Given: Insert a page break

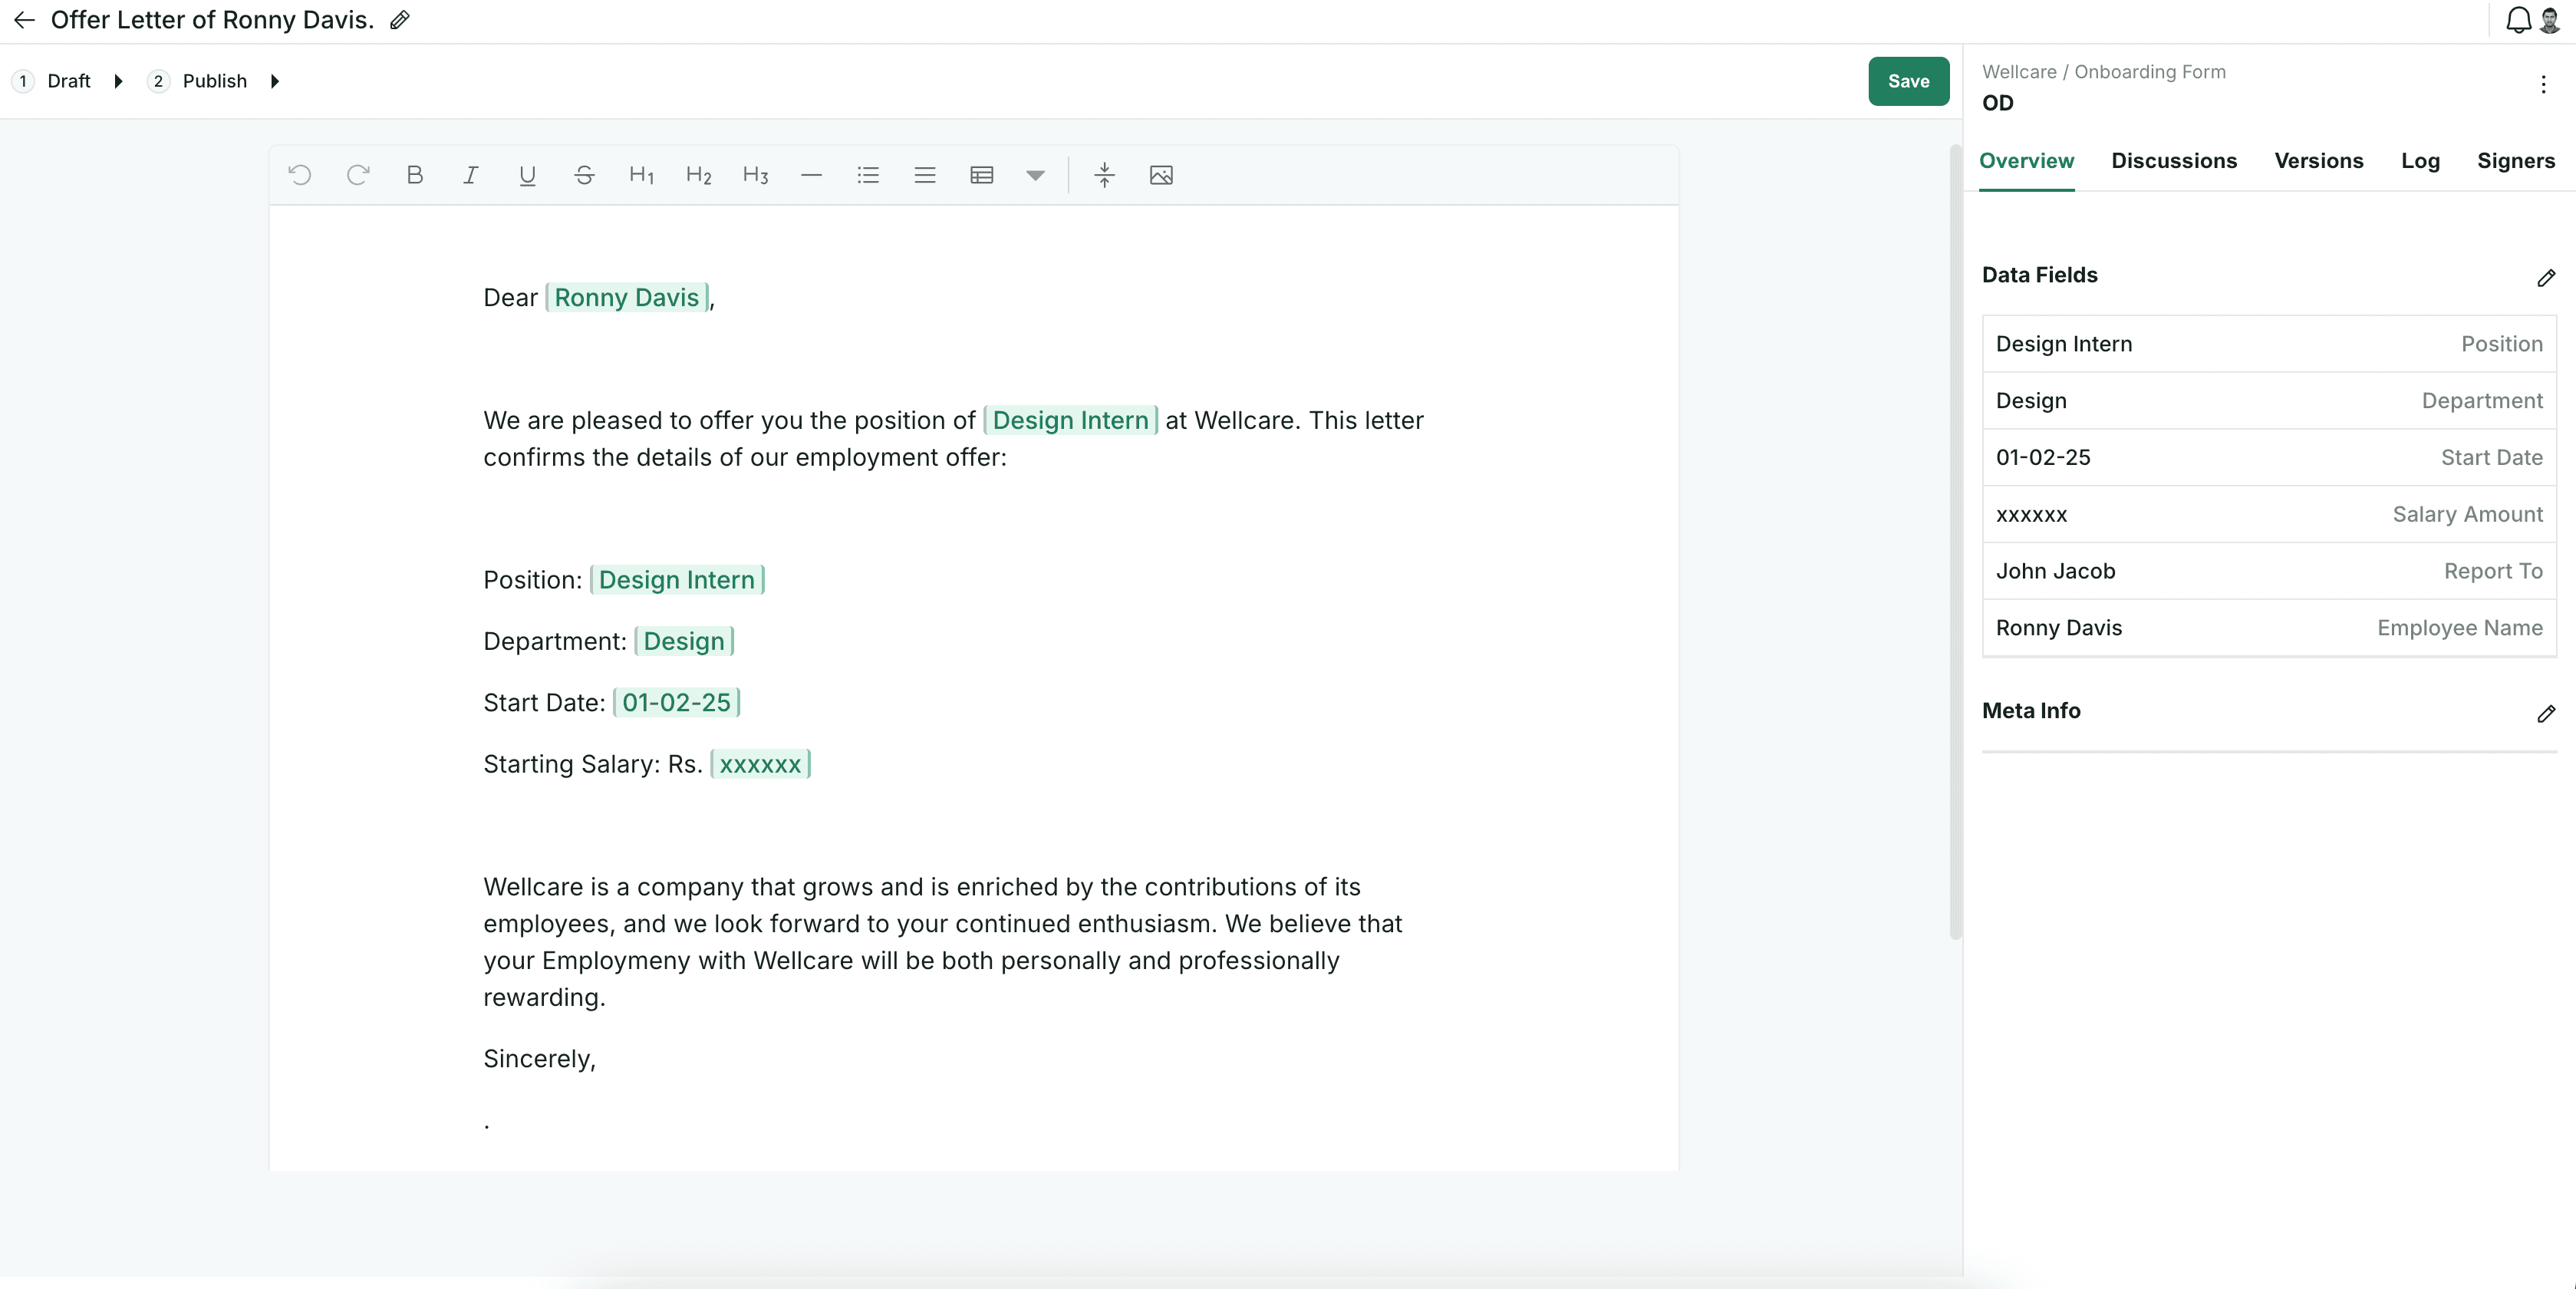Looking at the screenshot, I should coord(1104,175).
